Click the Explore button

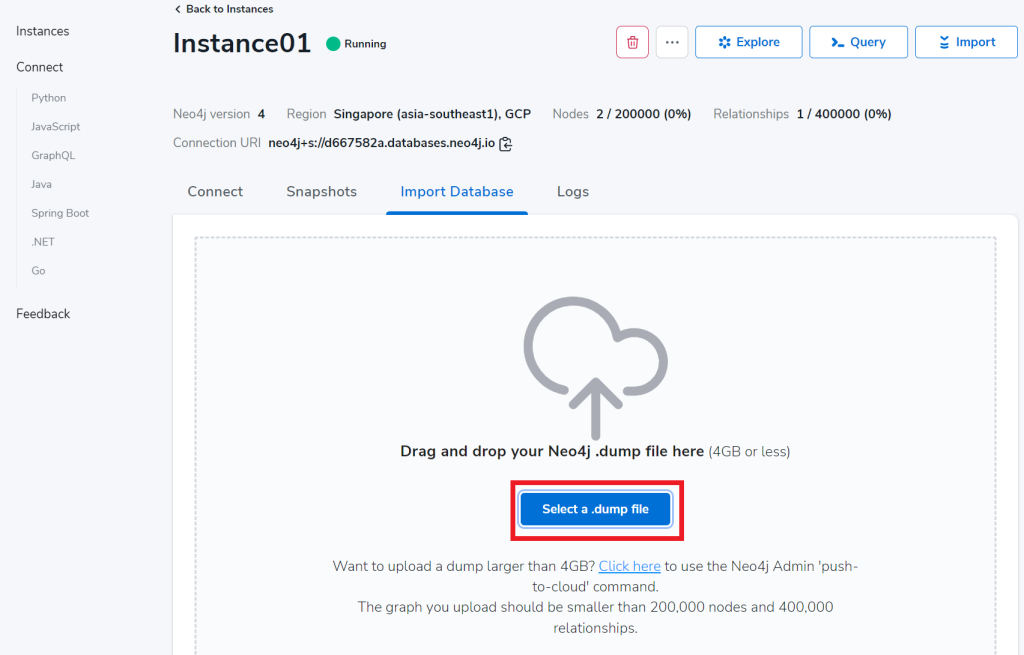(x=749, y=42)
